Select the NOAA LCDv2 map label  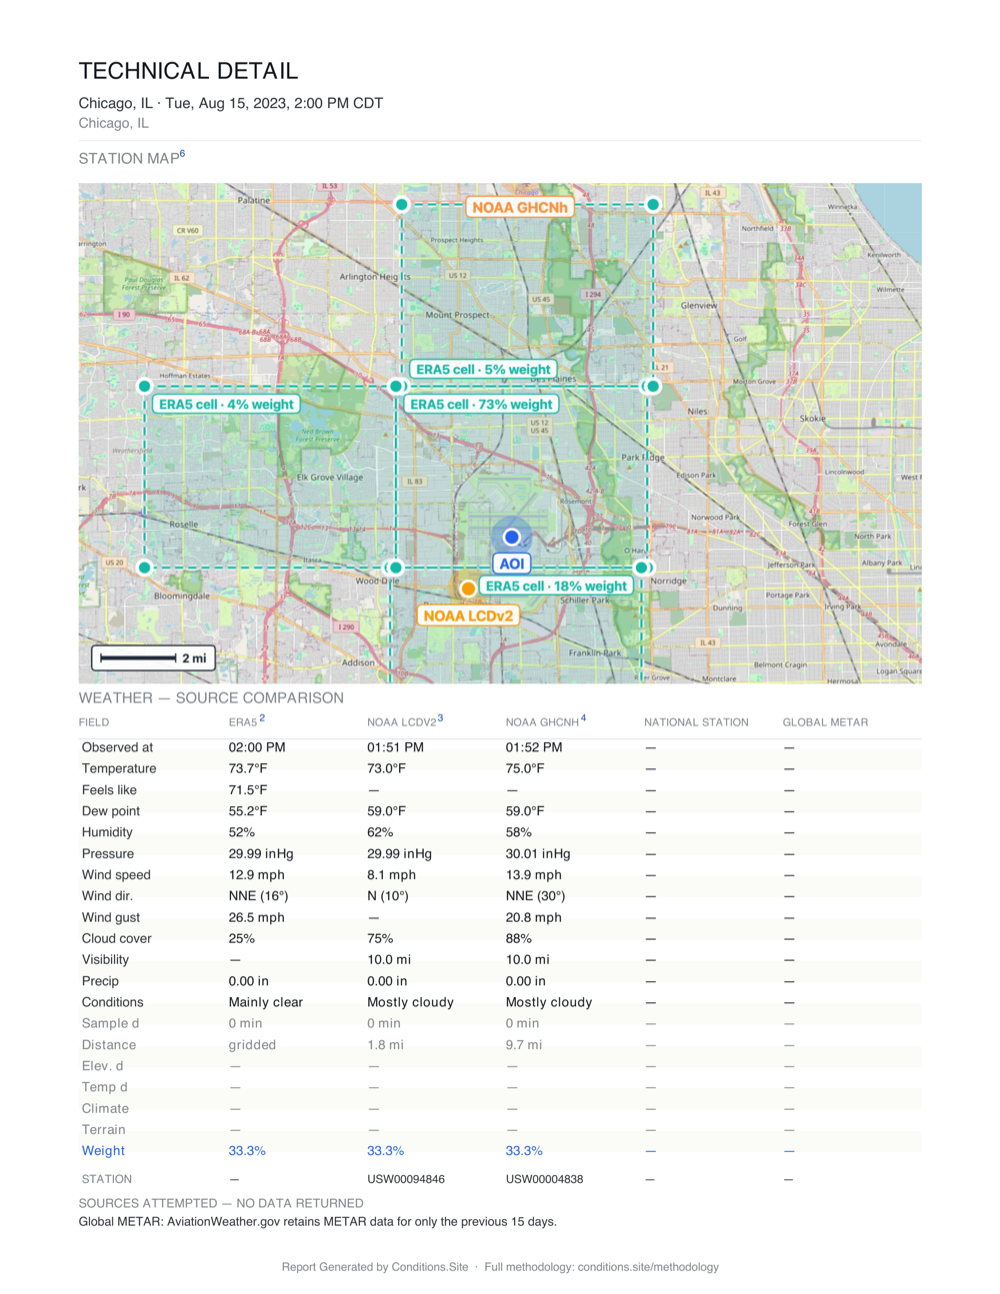(x=468, y=615)
